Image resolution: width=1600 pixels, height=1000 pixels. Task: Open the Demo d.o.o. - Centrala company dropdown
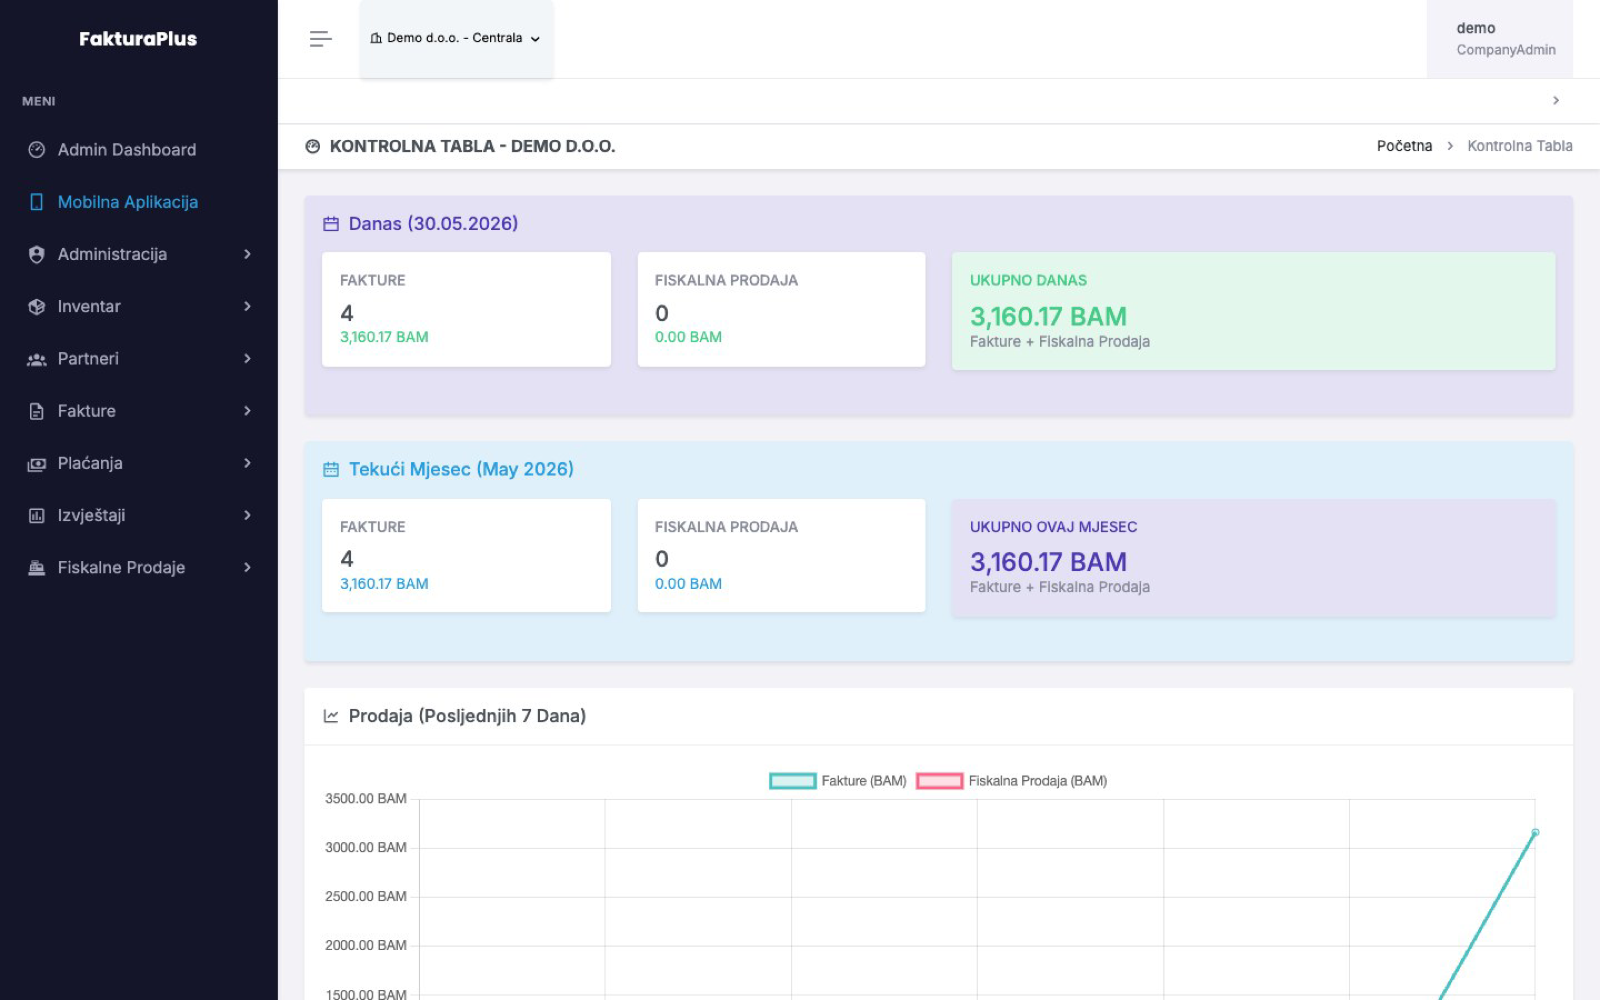pos(456,39)
